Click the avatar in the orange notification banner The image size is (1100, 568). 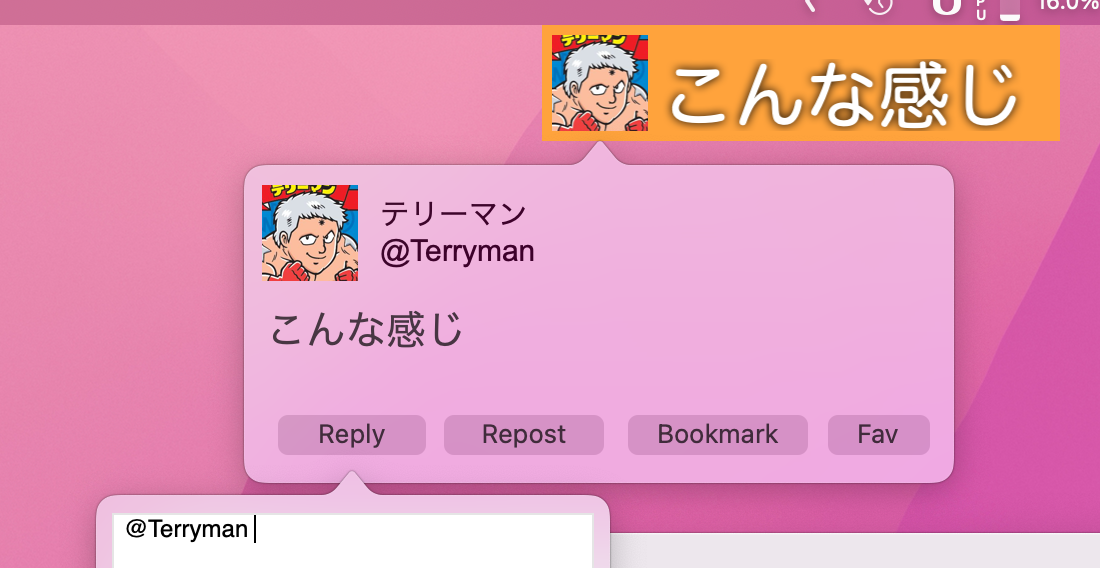coord(600,83)
